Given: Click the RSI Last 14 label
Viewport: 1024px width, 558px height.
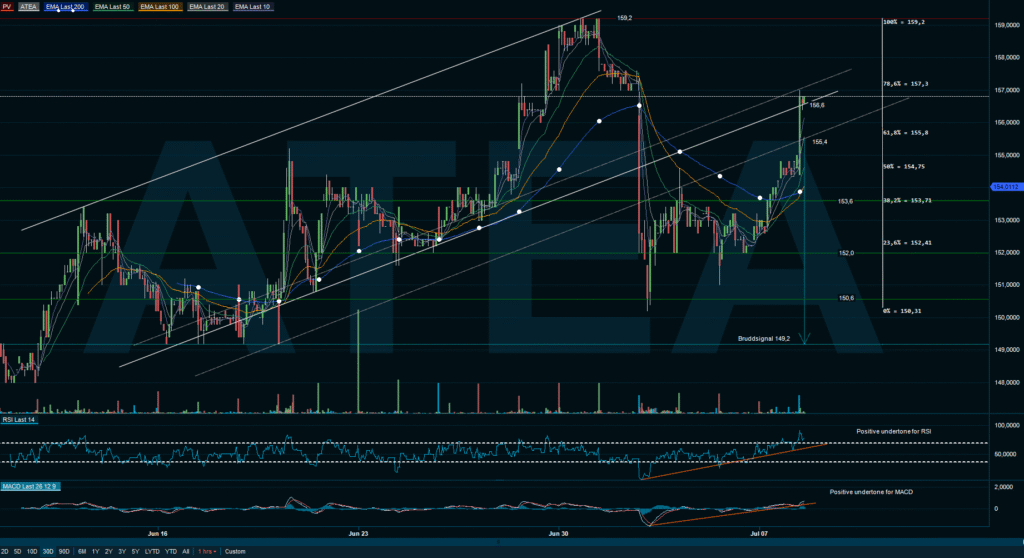Looking at the screenshot, I should (19, 419).
